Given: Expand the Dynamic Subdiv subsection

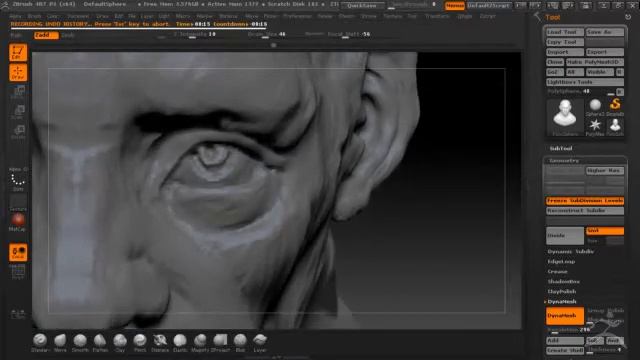Looking at the screenshot, I should coord(570,251).
